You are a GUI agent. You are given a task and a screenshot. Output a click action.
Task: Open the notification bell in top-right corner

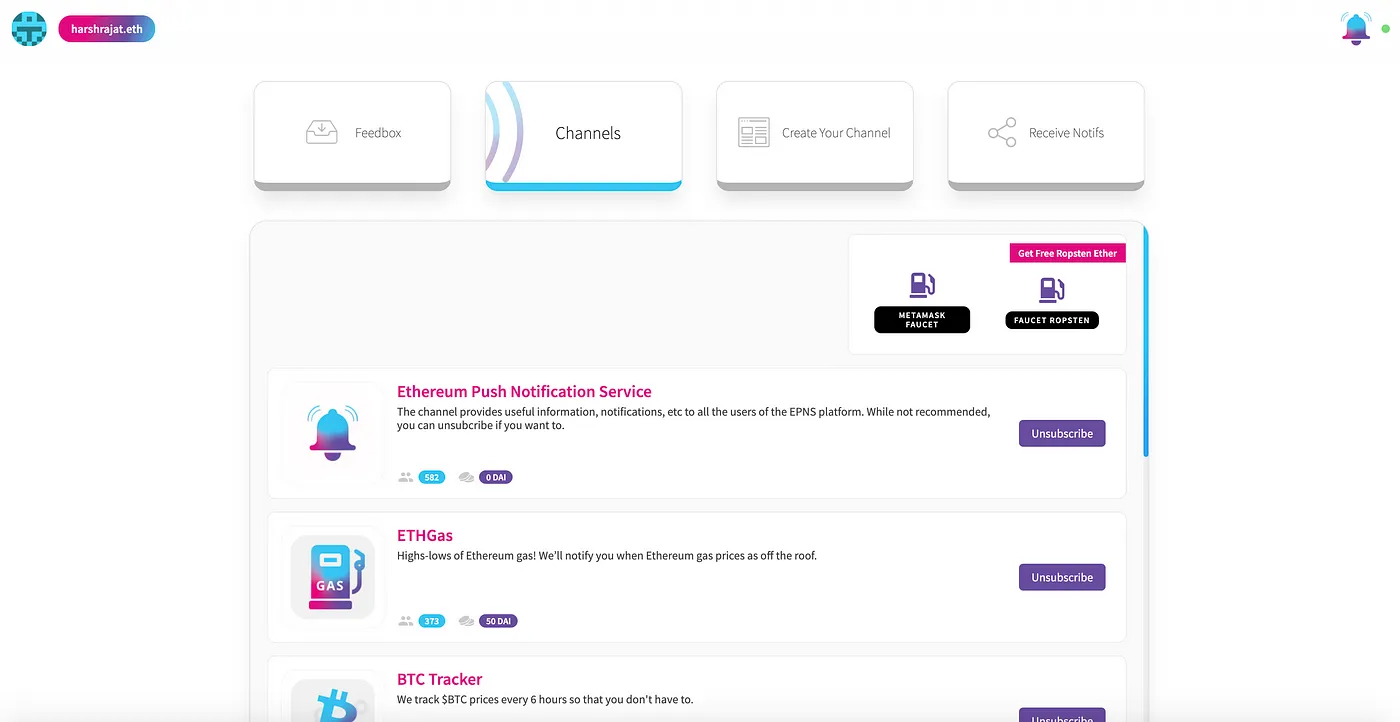[1355, 27]
